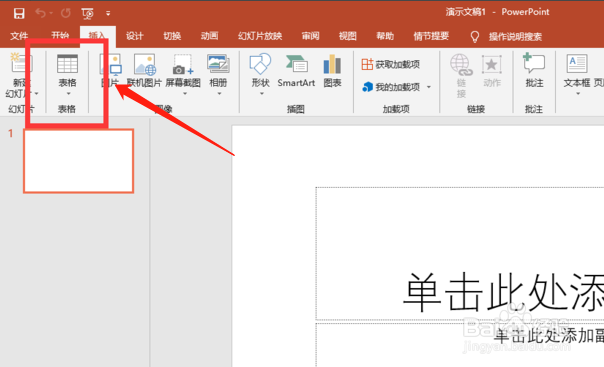Switch to the 动画 tab
Viewport: 604px width, 367px height.
(209, 36)
